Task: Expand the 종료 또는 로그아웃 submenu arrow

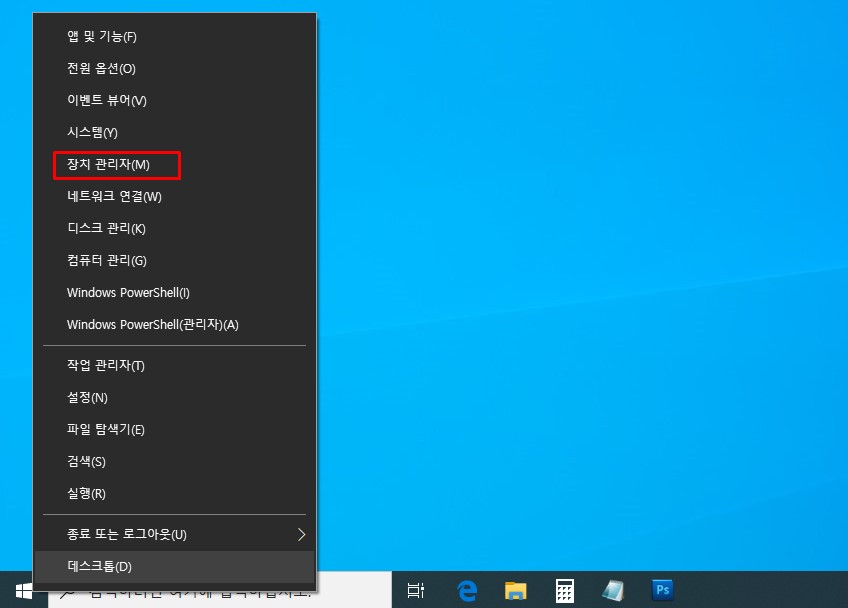Action: pos(301,534)
